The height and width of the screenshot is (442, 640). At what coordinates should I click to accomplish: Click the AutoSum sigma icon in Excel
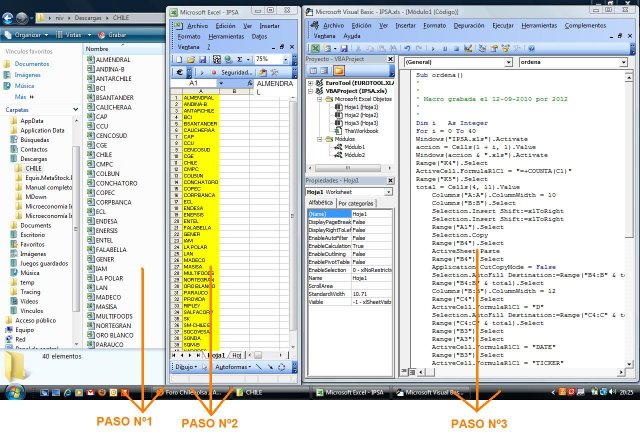pyautogui.click(x=240, y=60)
